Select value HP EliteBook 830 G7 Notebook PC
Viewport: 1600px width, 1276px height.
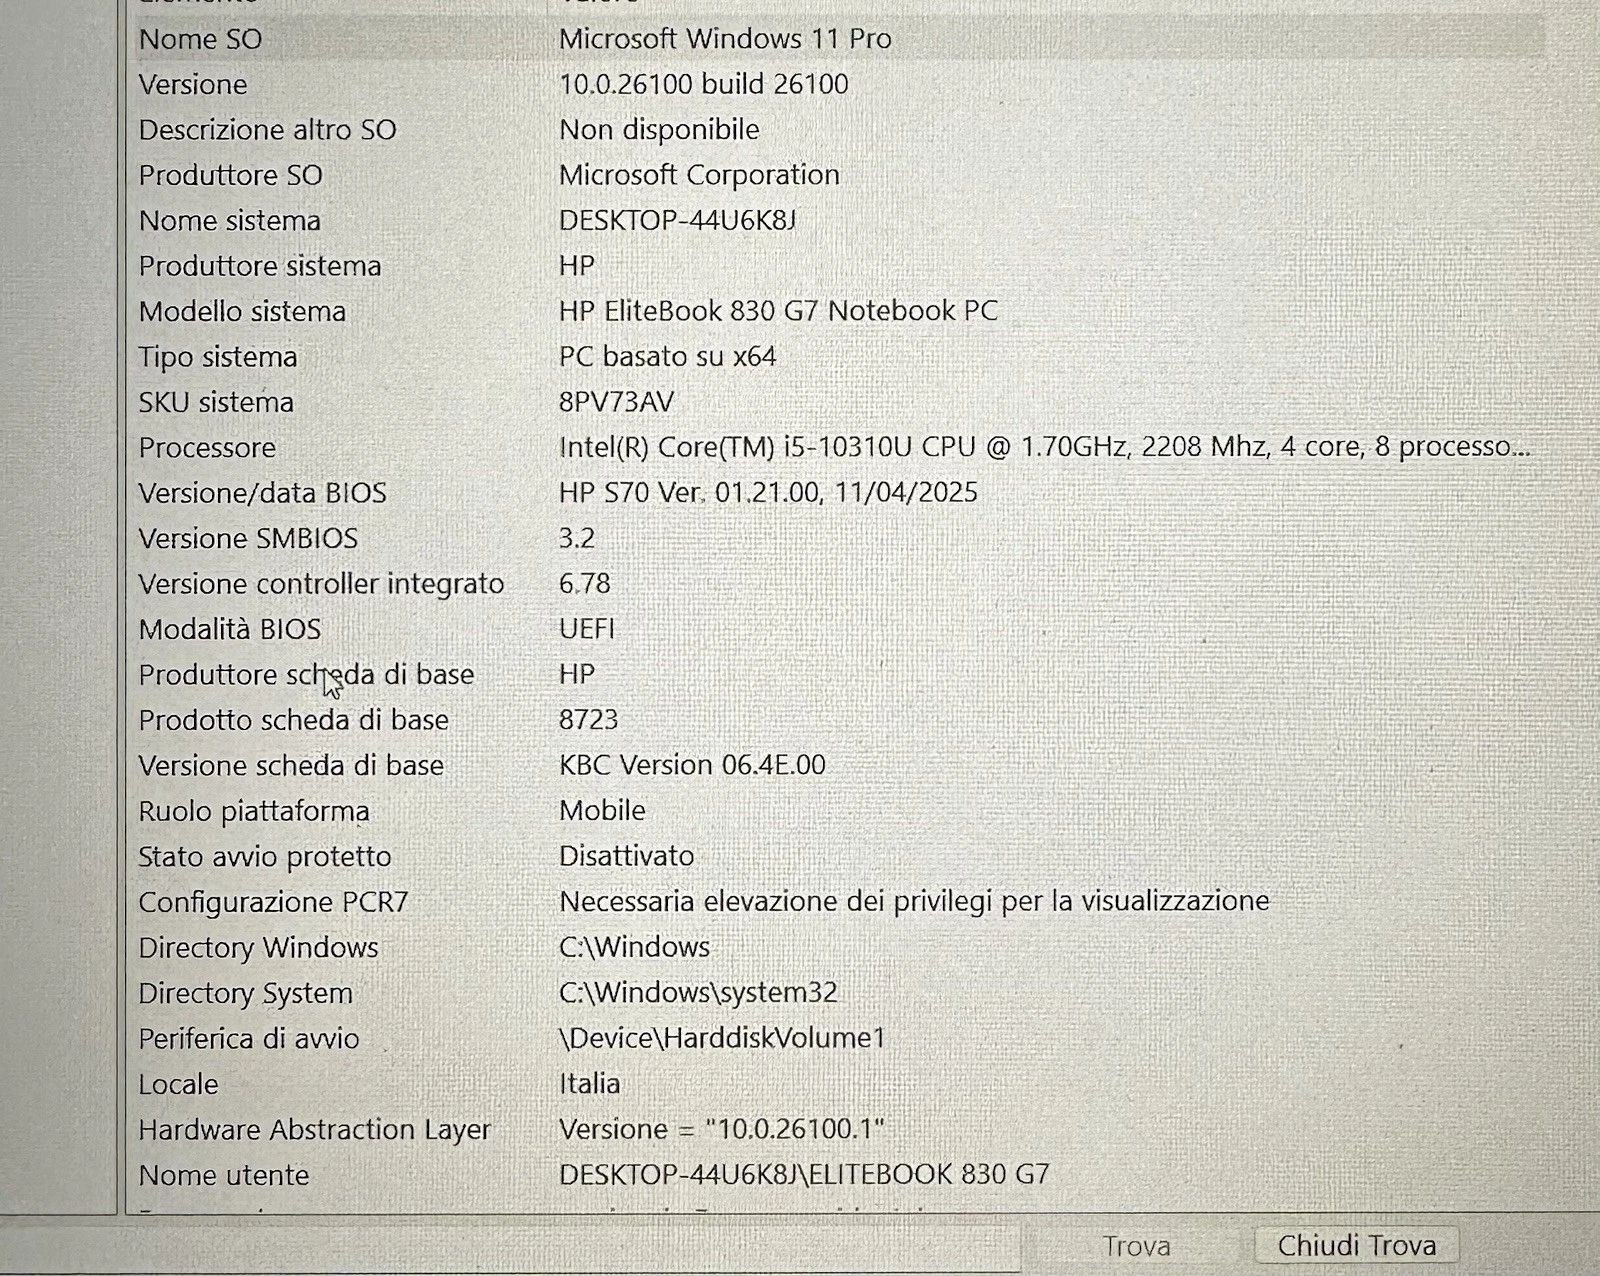[x=778, y=311]
